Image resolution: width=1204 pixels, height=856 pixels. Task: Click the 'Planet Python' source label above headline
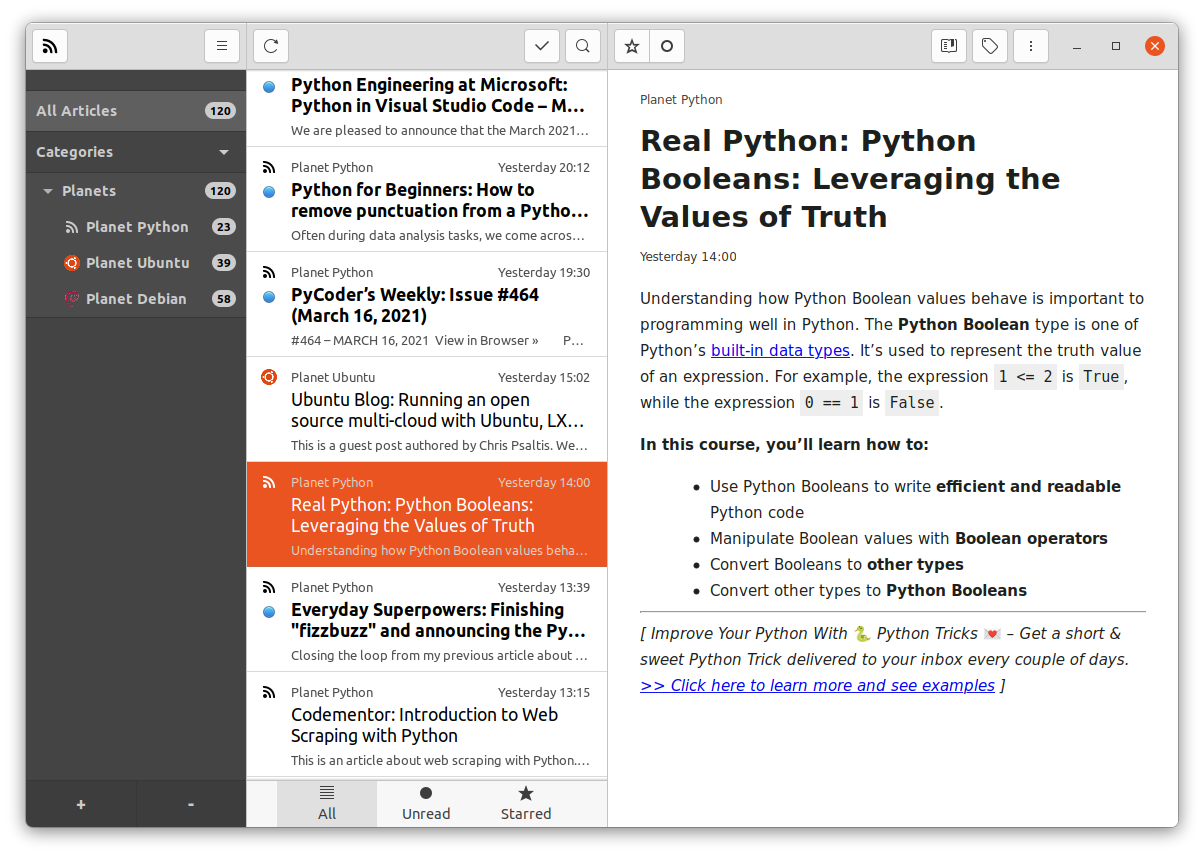(681, 100)
